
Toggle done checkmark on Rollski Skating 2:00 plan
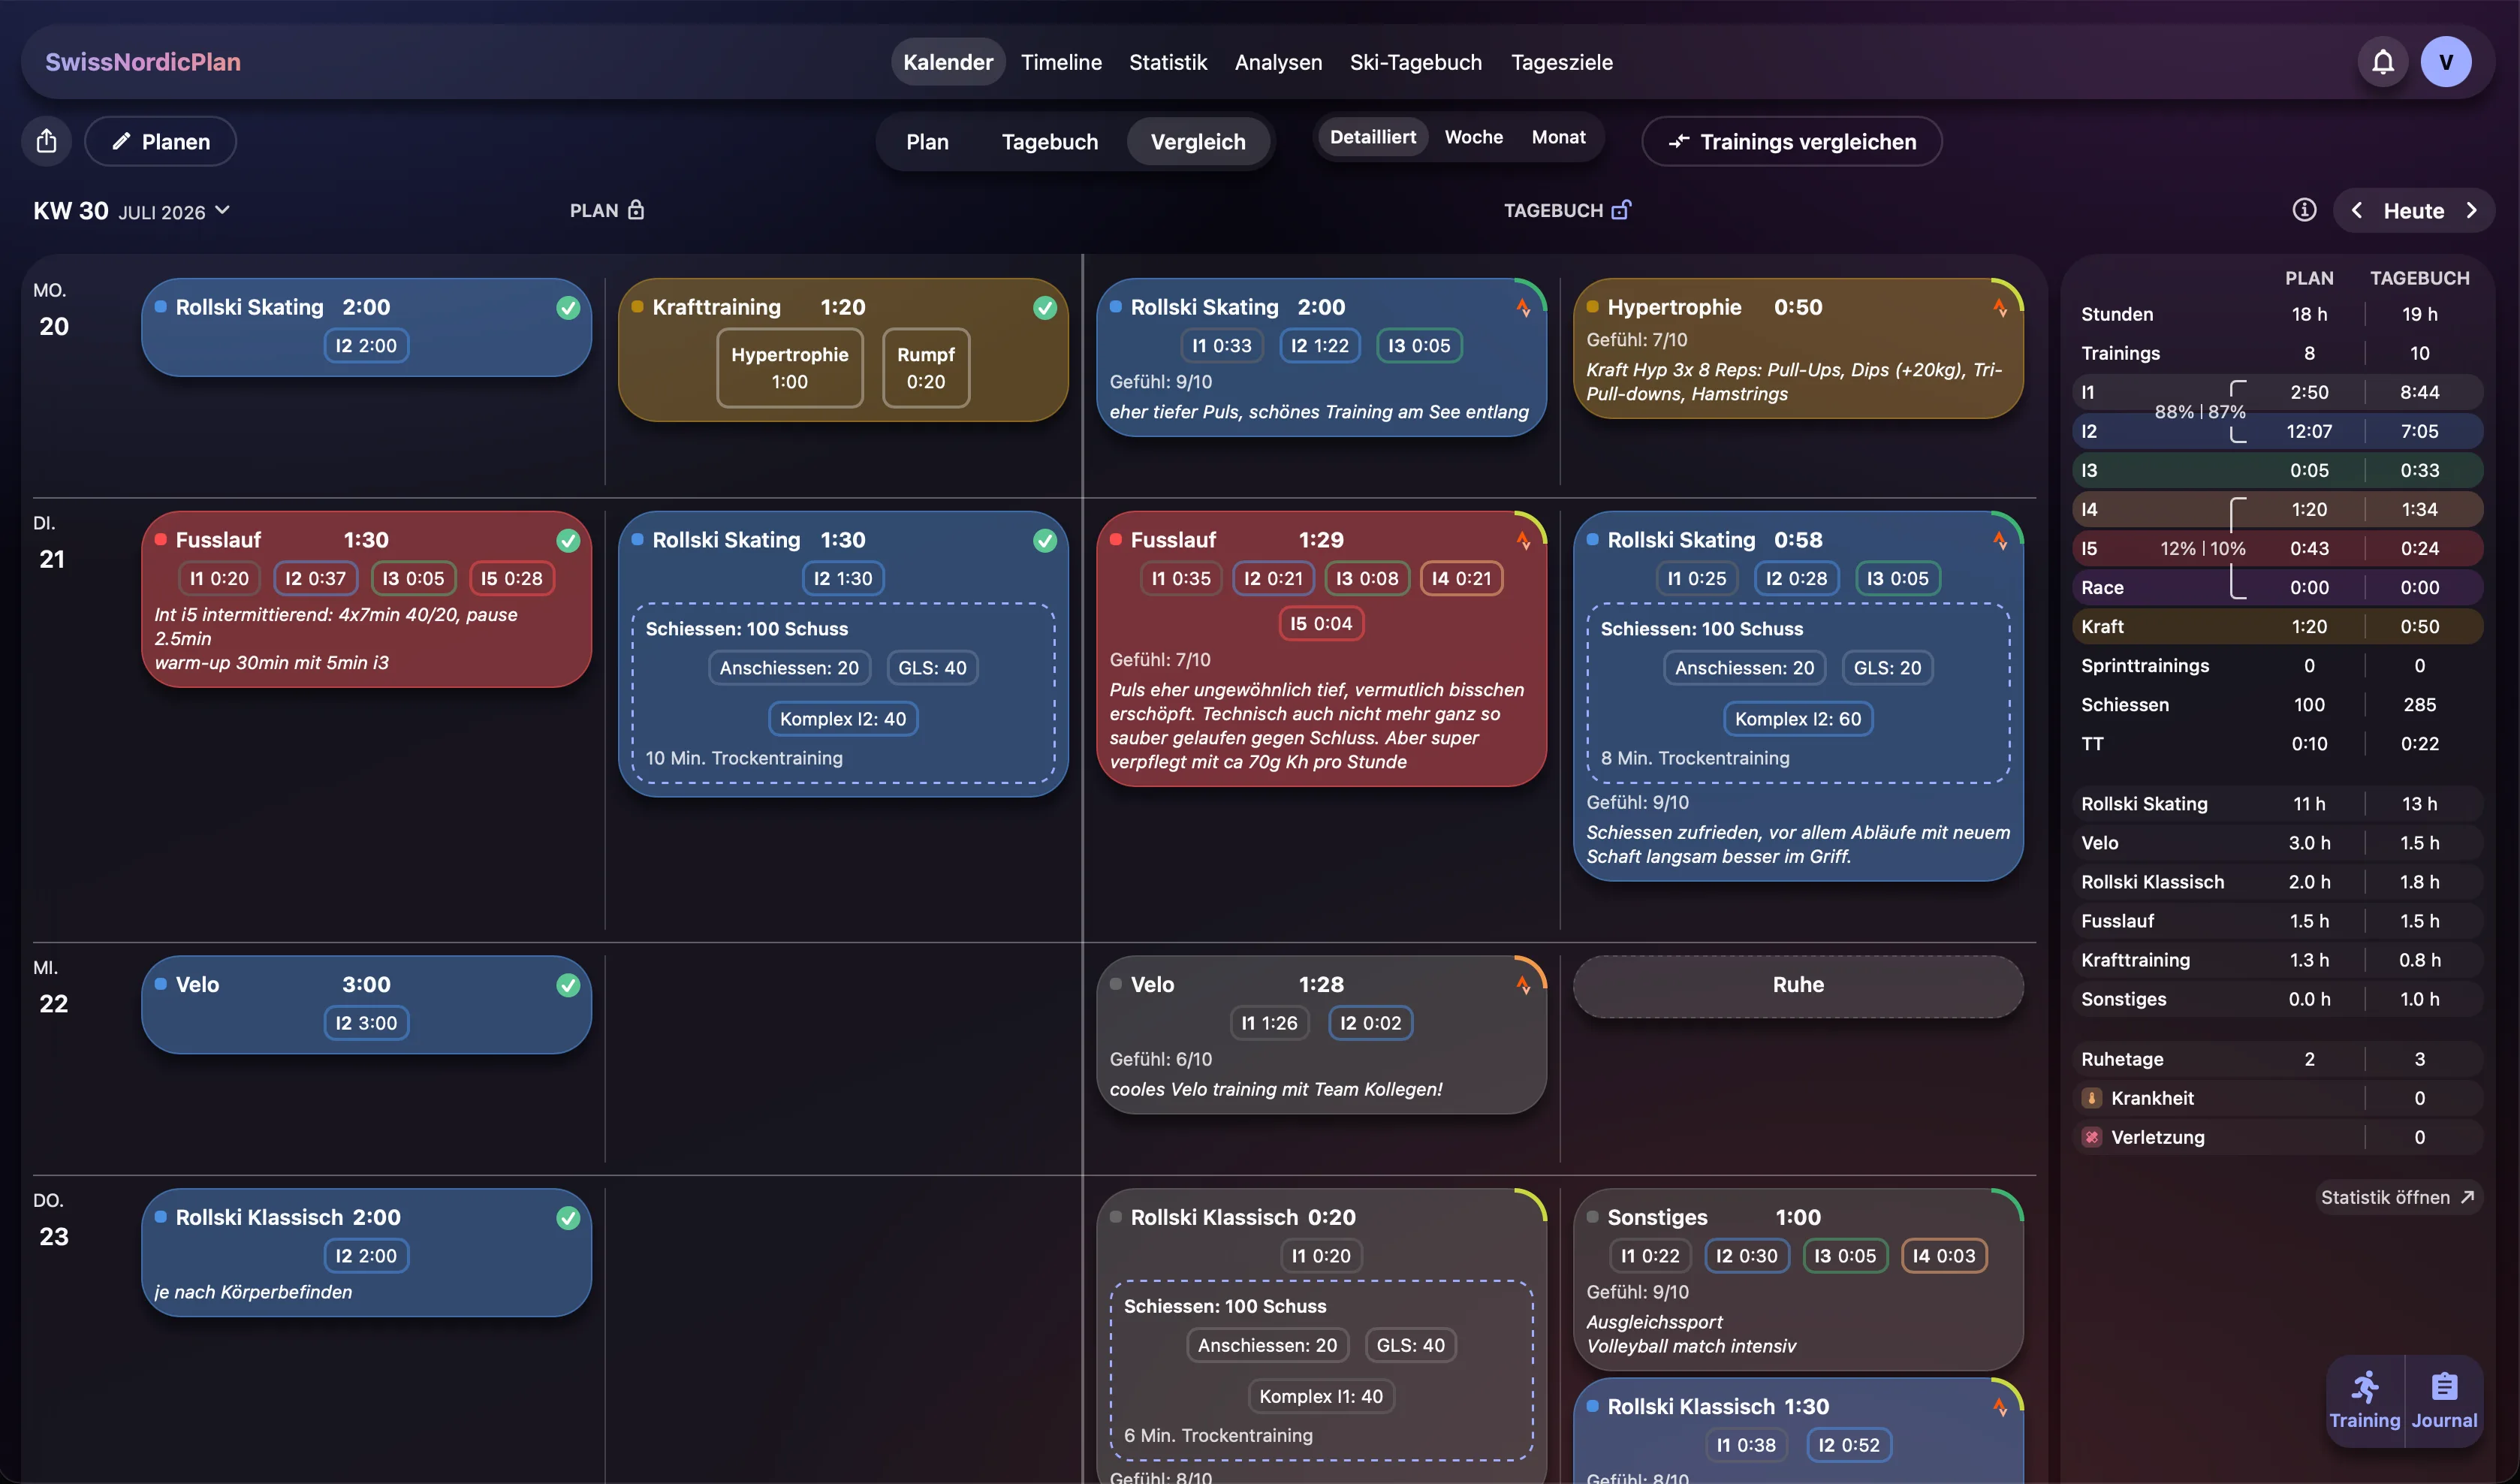pyautogui.click(x=568, y=308)
